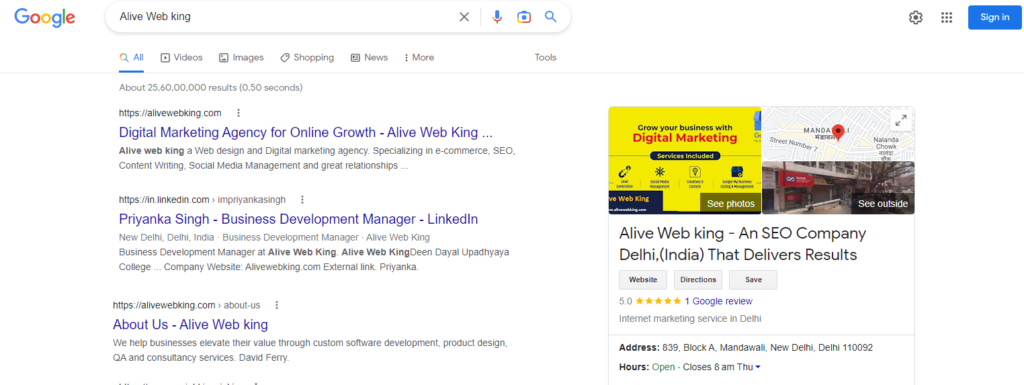1024x385 pixels.
Task: Select the All tab
Action: (x=131, y=57)
